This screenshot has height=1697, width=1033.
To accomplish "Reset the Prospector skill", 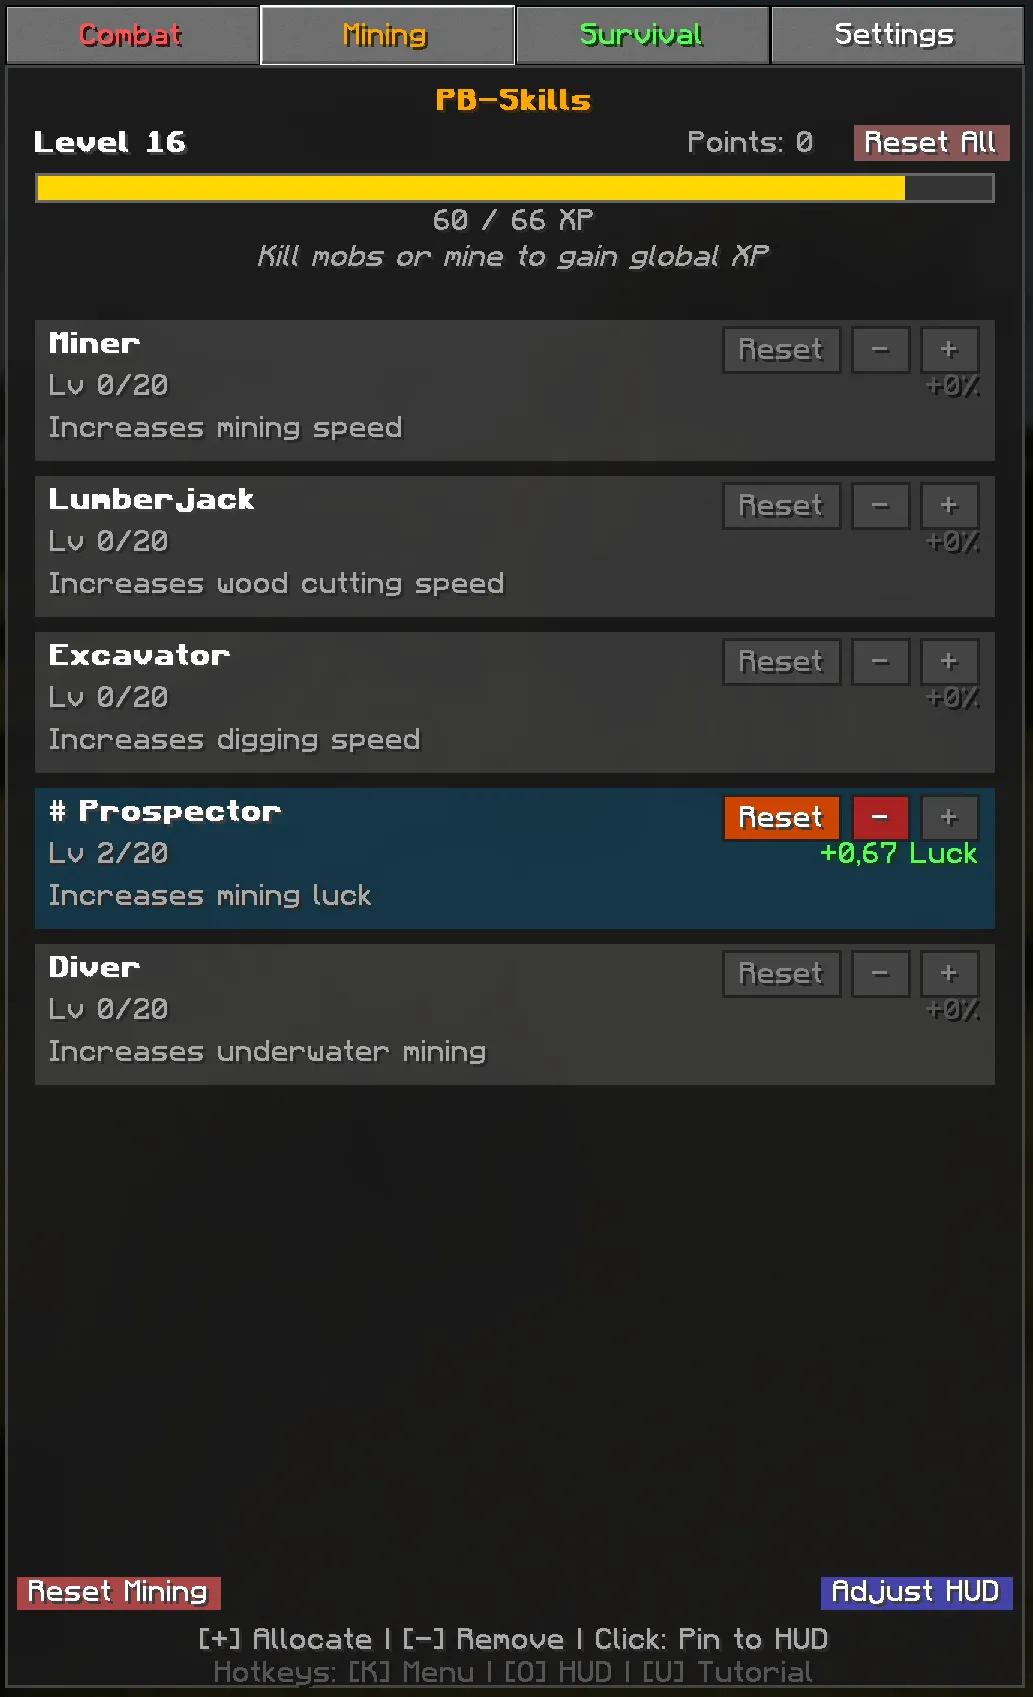I will point(782,818).
